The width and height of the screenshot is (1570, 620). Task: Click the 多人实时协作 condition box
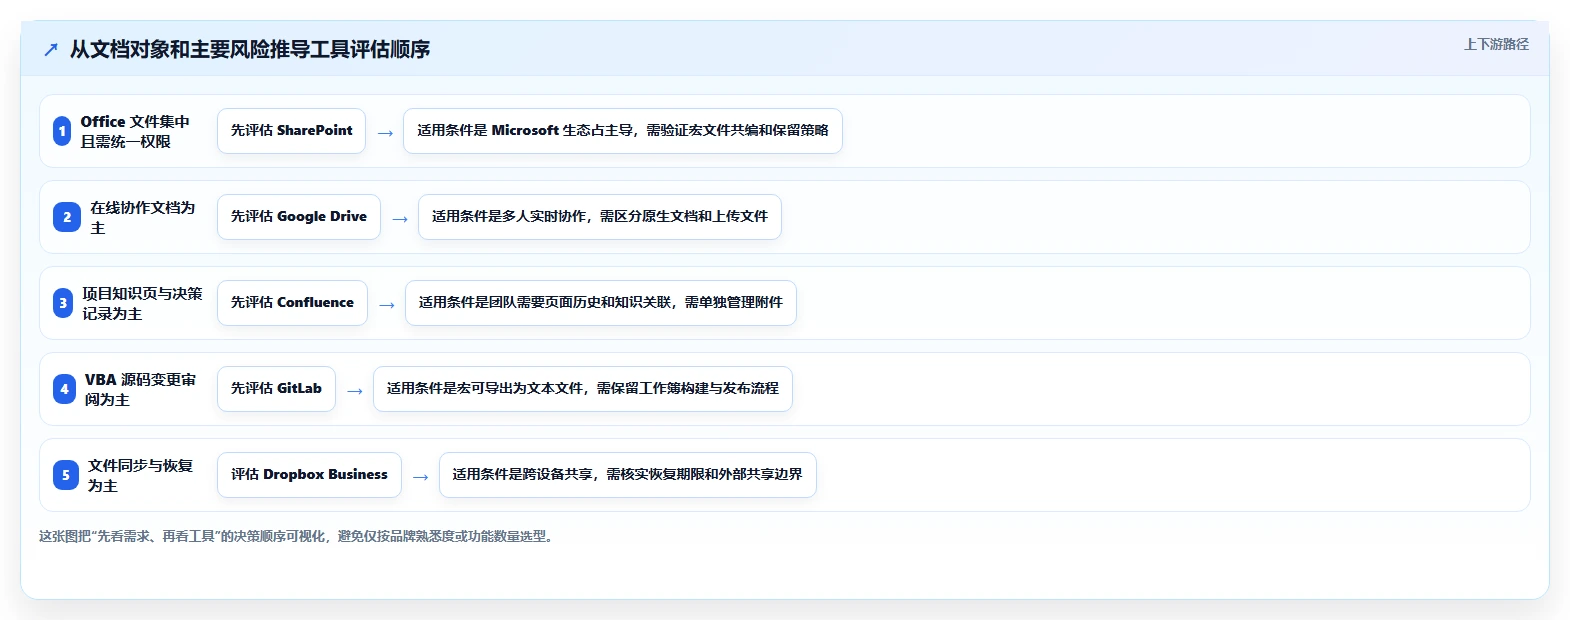600,217
